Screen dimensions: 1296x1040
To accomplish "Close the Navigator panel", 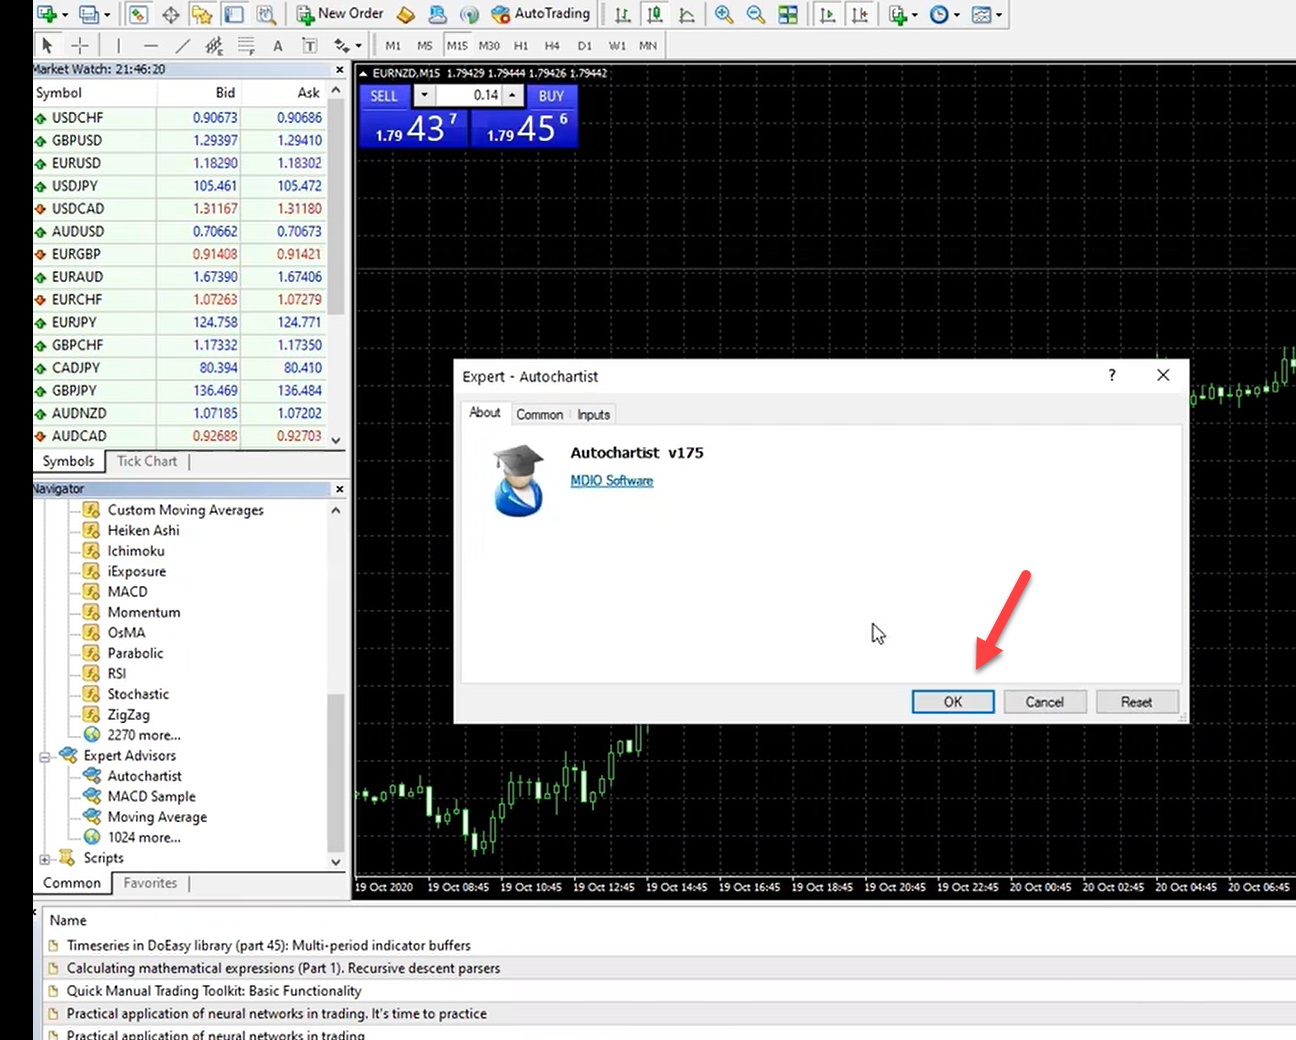I will pos(339,489).
